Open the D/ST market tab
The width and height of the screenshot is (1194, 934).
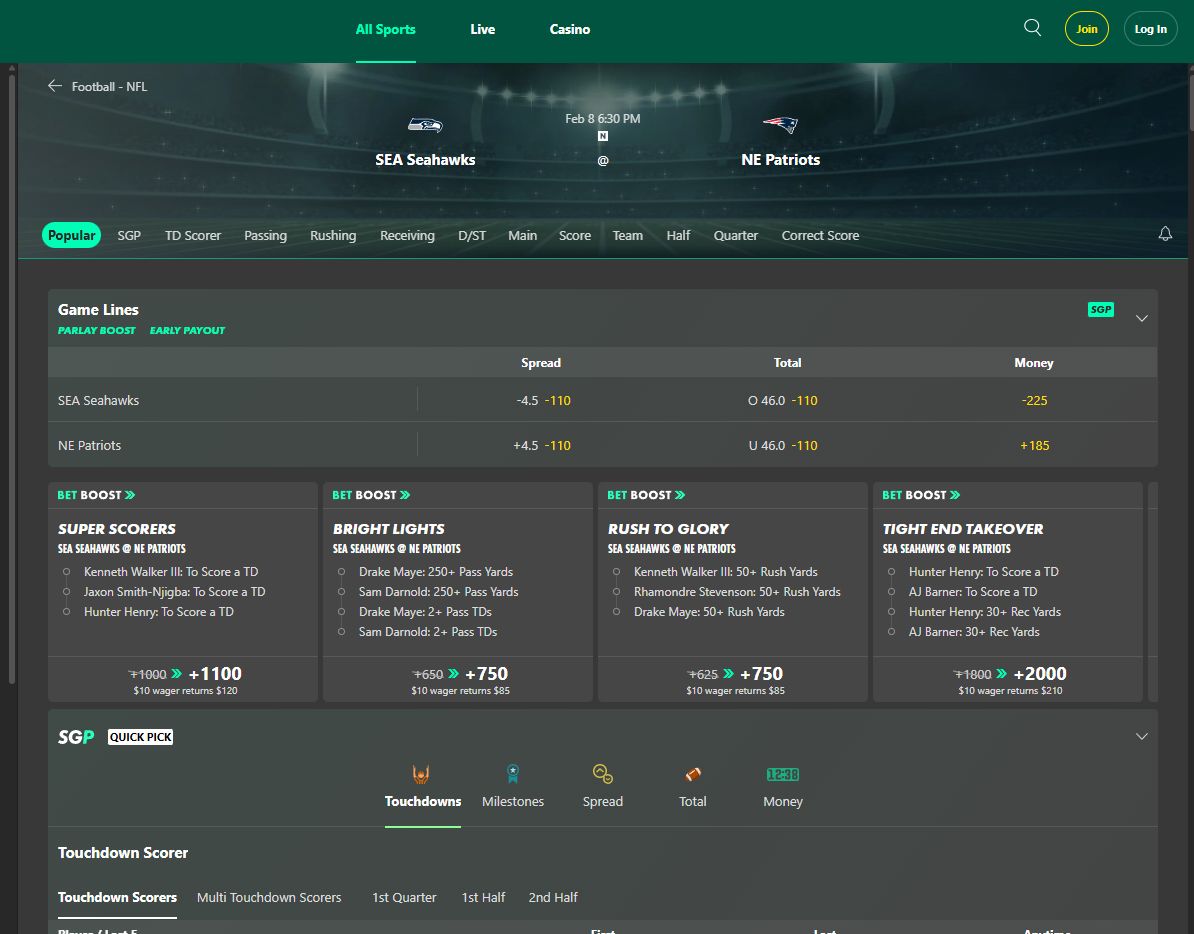(x=471, y=235)
